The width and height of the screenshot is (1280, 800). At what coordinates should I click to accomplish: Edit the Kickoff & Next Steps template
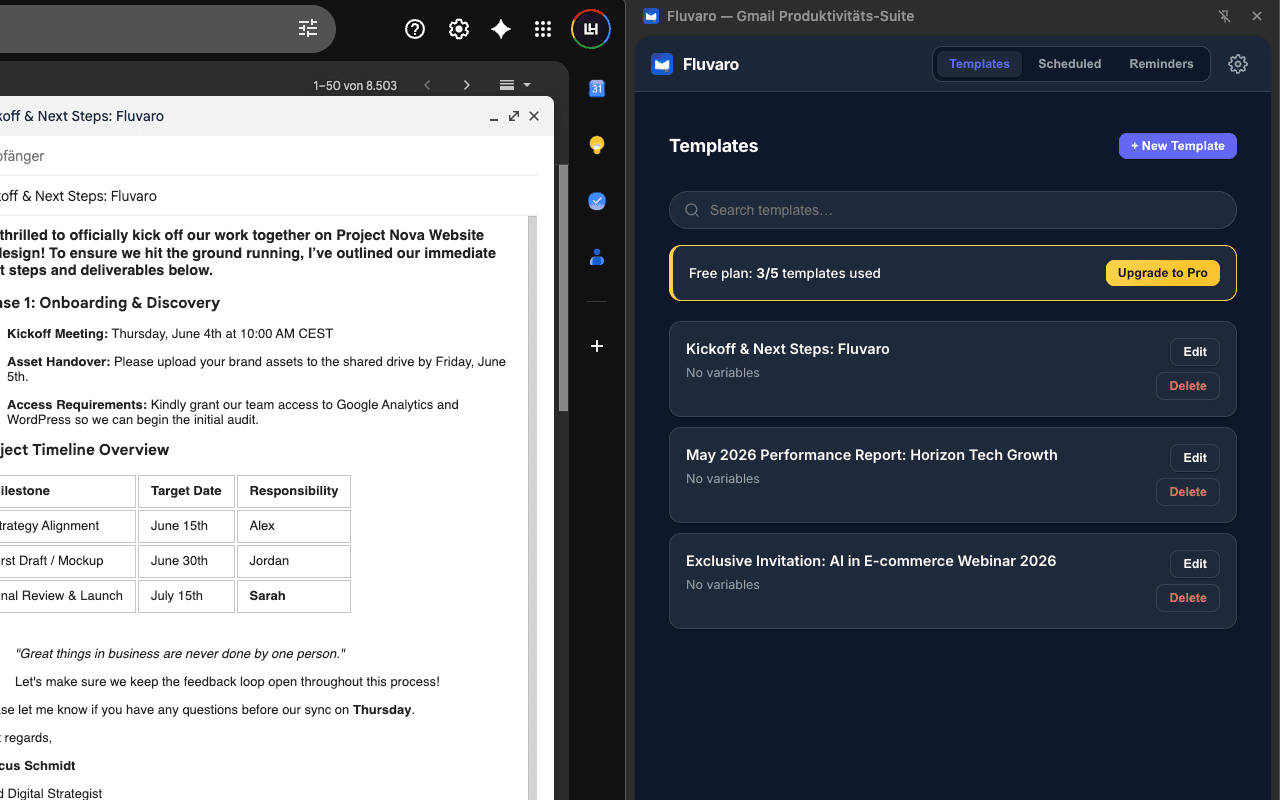(1195, 352)
